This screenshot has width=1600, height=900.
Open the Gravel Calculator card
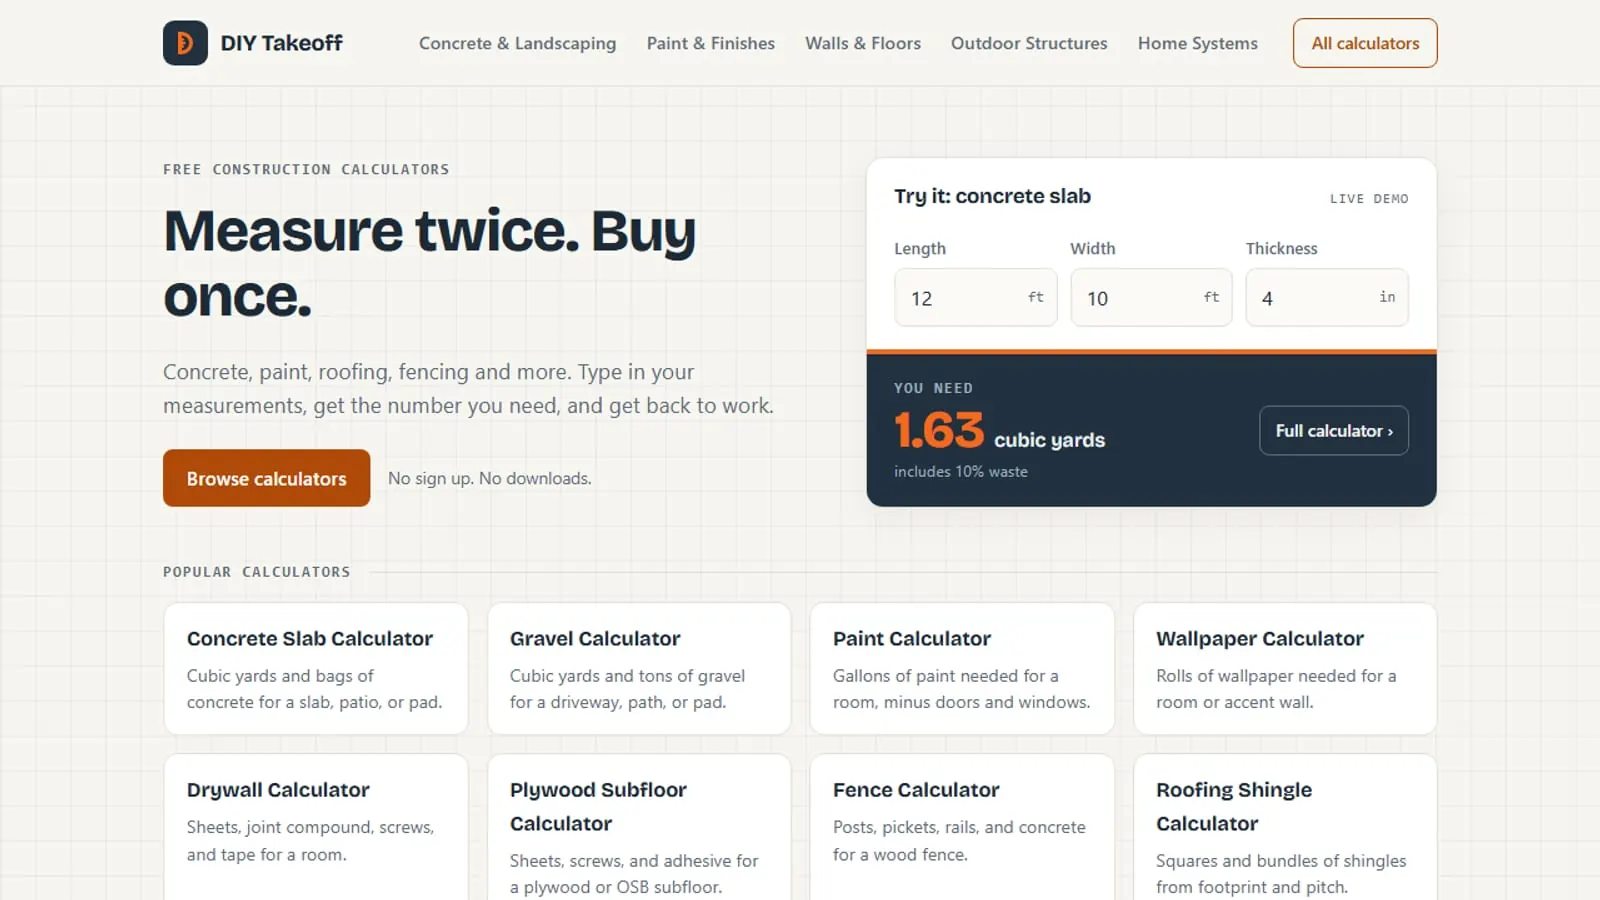[x=639, y=668]
